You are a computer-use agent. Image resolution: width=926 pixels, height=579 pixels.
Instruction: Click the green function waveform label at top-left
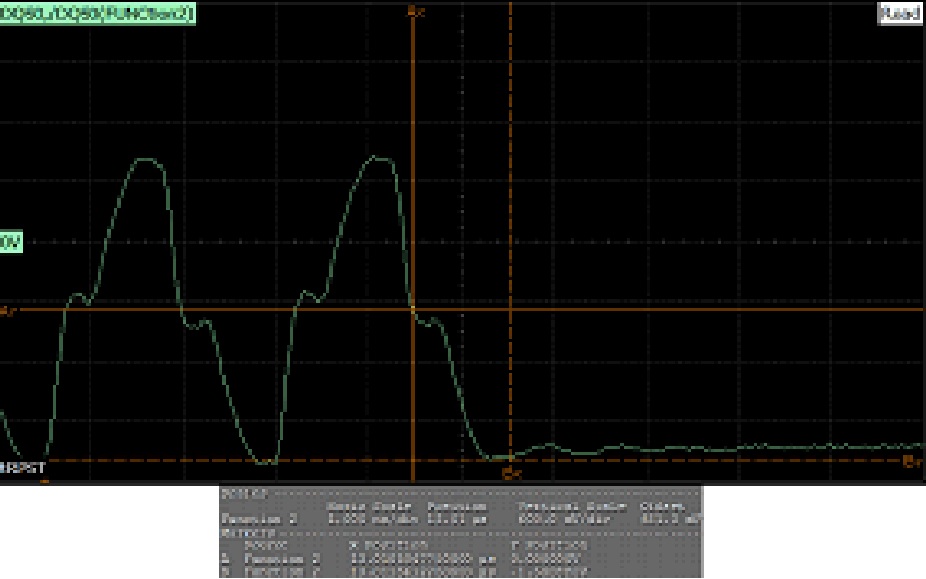tap(97, 14)
